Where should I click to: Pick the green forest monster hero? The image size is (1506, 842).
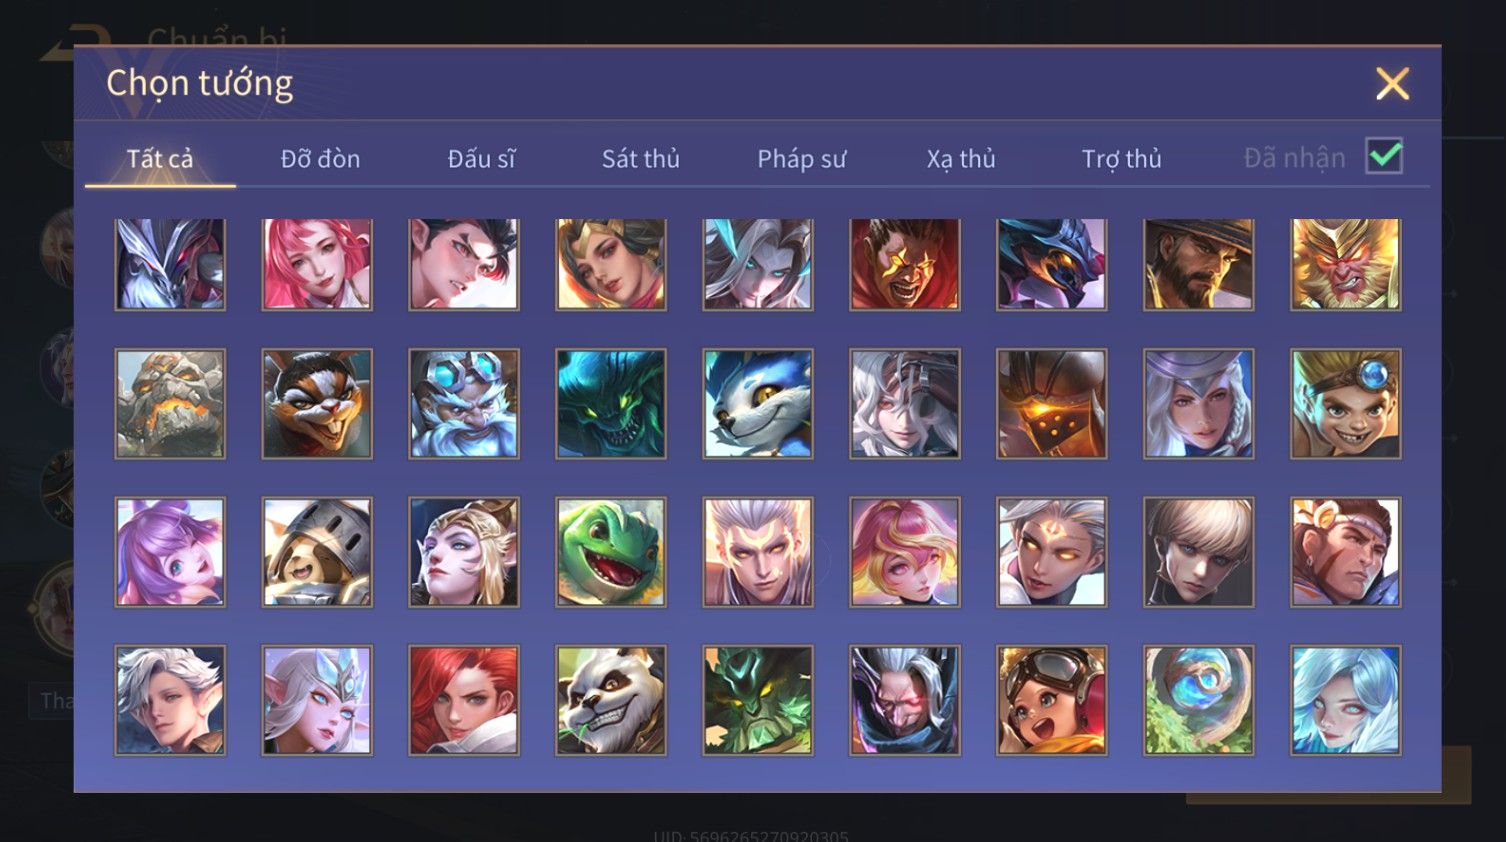758,700
